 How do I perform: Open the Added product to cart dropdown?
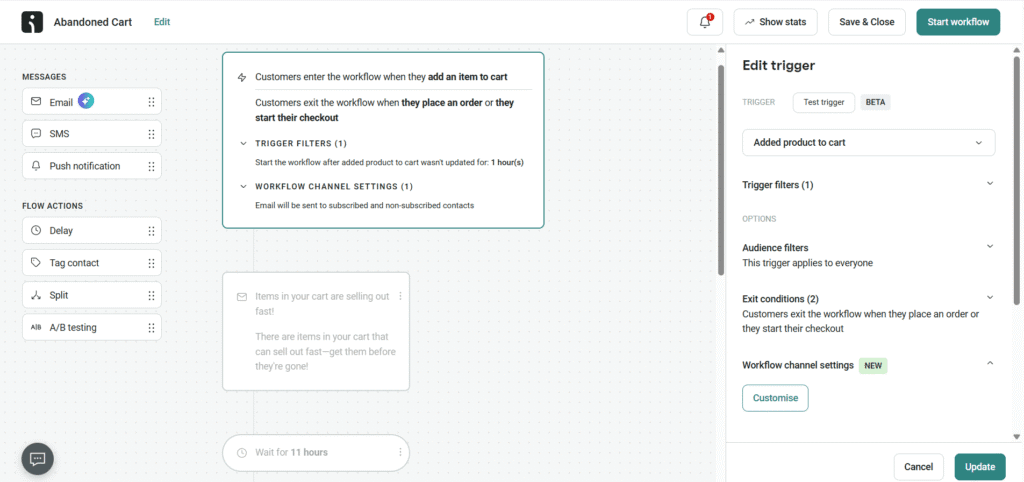869,142
